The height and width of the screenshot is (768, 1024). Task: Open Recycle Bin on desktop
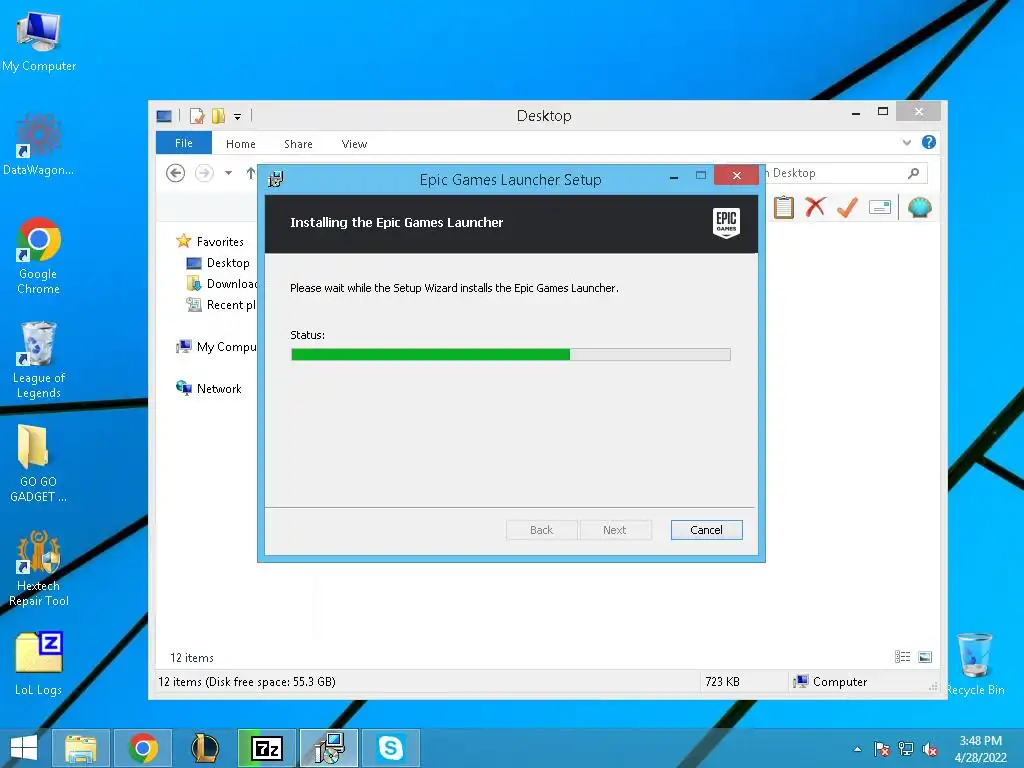975,664
